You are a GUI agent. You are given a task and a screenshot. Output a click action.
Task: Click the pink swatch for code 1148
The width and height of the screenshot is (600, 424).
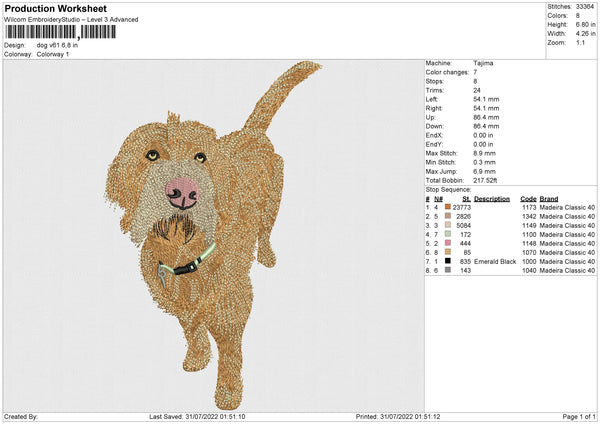(448, 243)
